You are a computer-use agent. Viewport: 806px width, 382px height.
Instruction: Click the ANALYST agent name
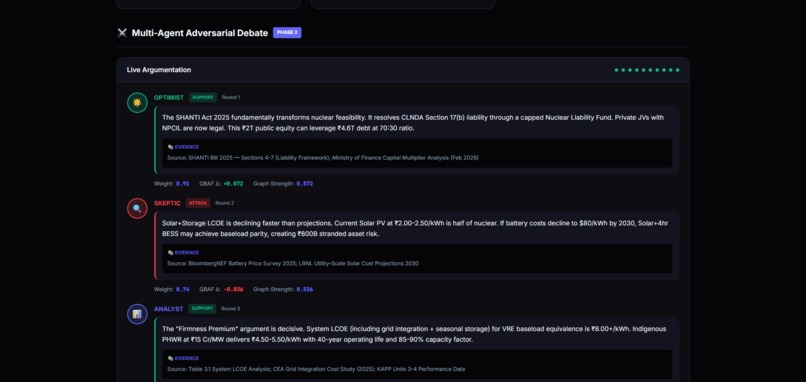coord(169,309)
